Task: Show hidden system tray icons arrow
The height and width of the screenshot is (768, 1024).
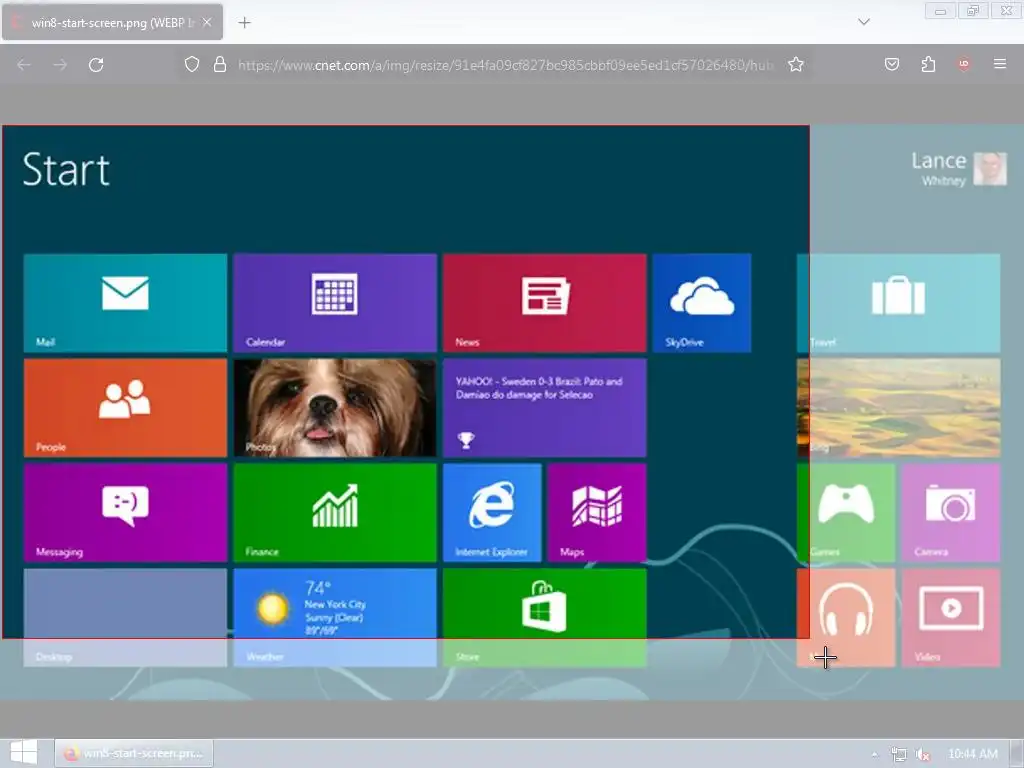Action: click(x=874, y=754)
